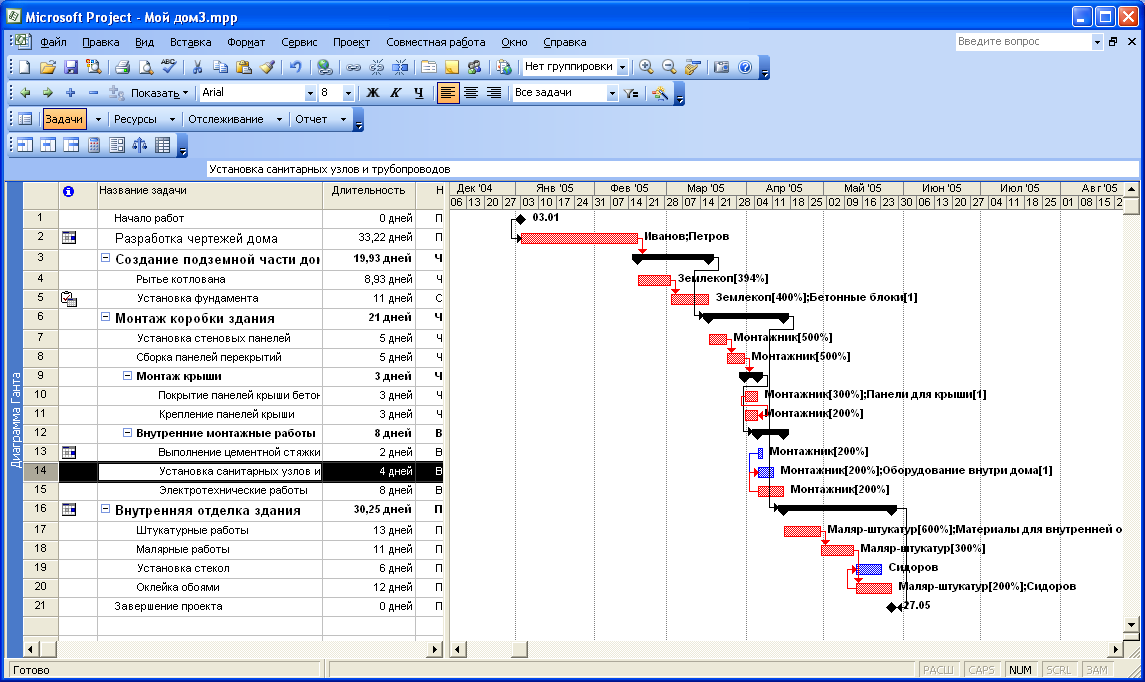This screenshot has width=1145, height=682.
Task: Open the Совместная работа menu
Action: [x=435, y=42]
